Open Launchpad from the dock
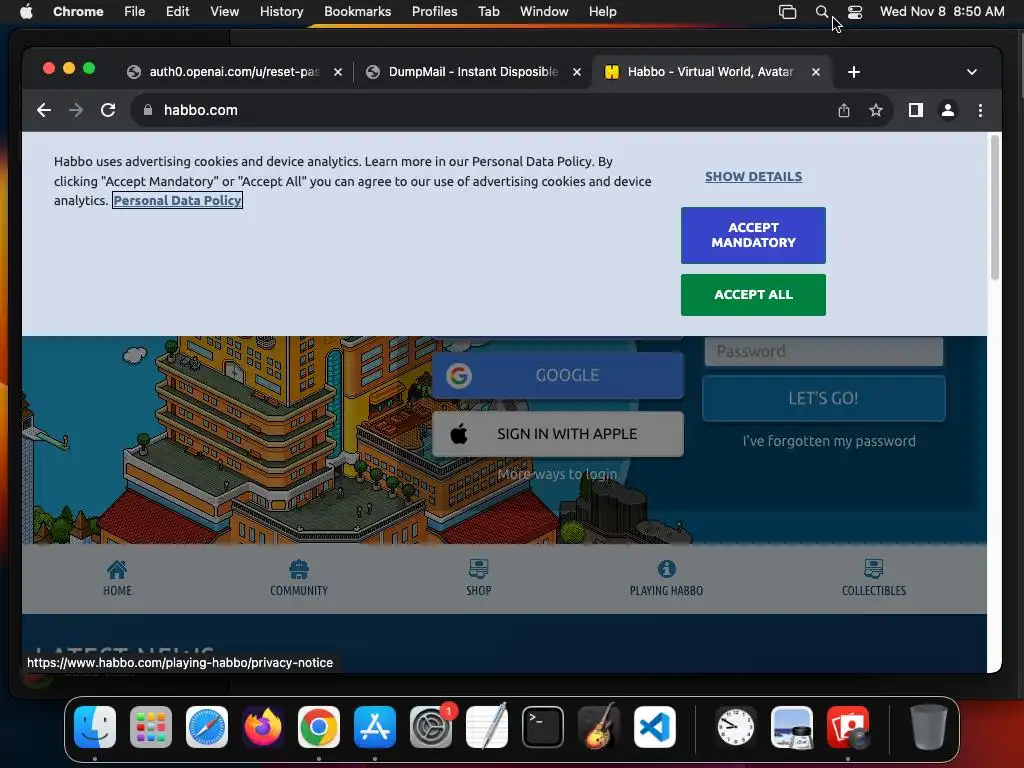This screenshot has height=768, width=1024. 151,727
